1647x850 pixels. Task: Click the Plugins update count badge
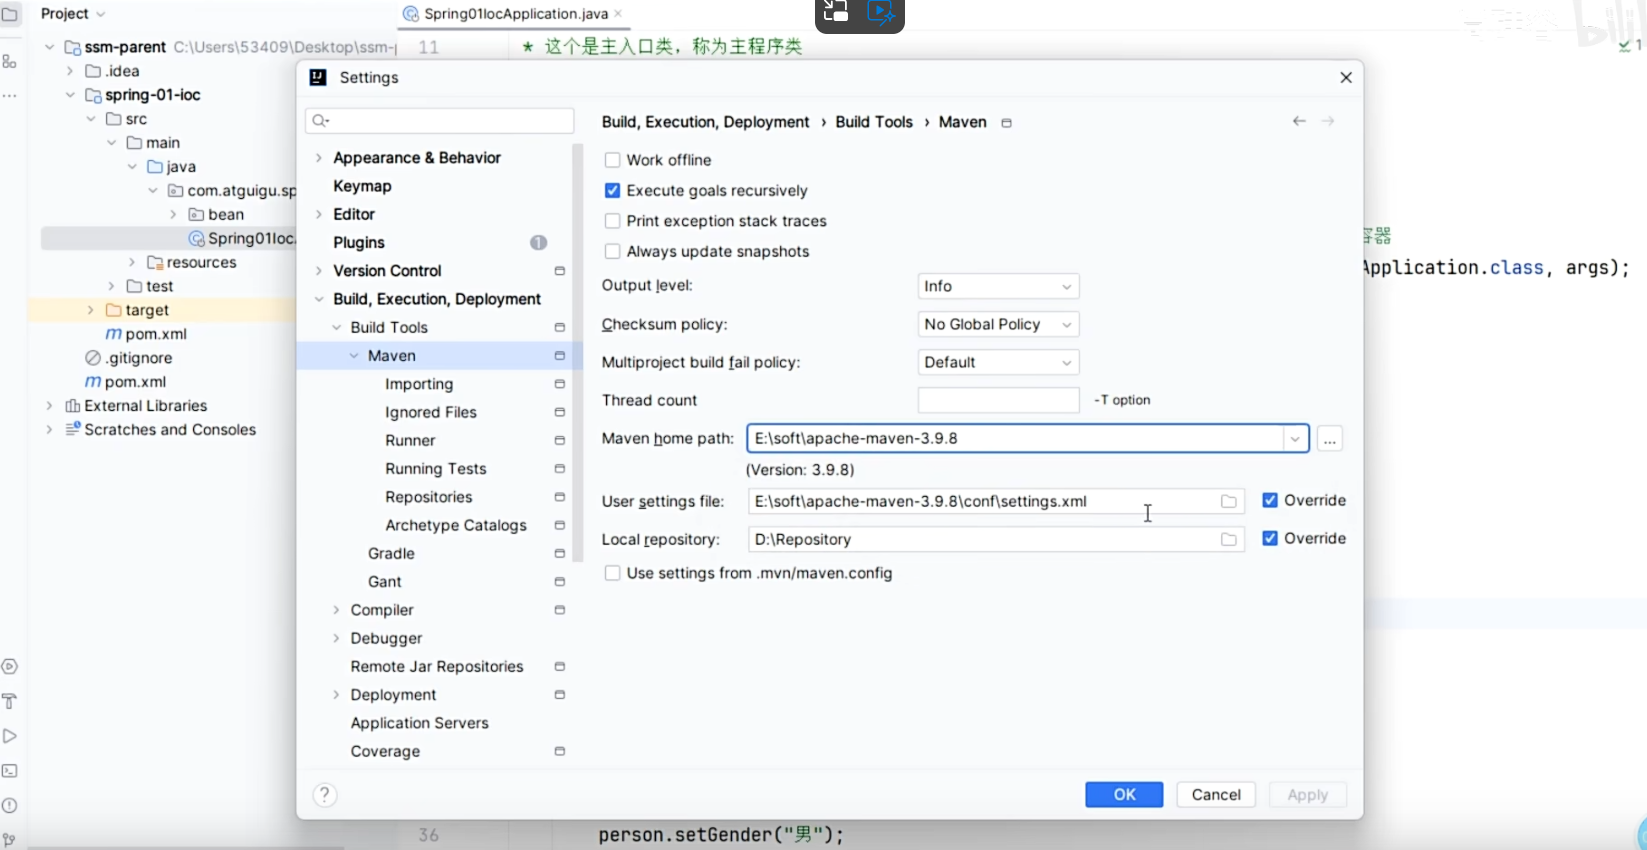[x=539, y=243]
